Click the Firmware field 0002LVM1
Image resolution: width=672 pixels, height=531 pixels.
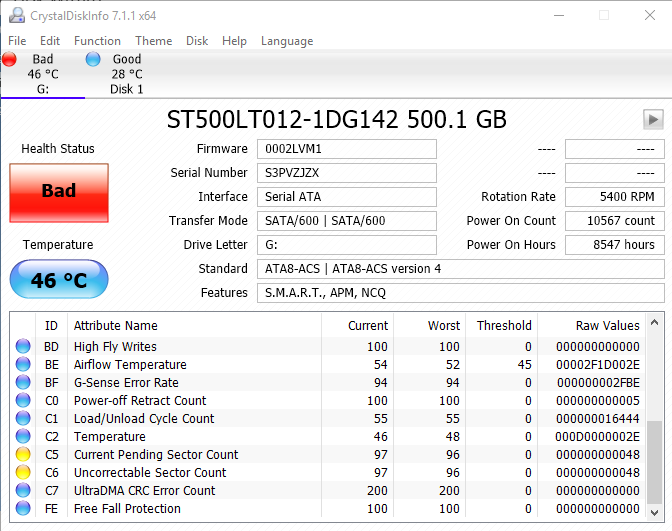[347, 149]
